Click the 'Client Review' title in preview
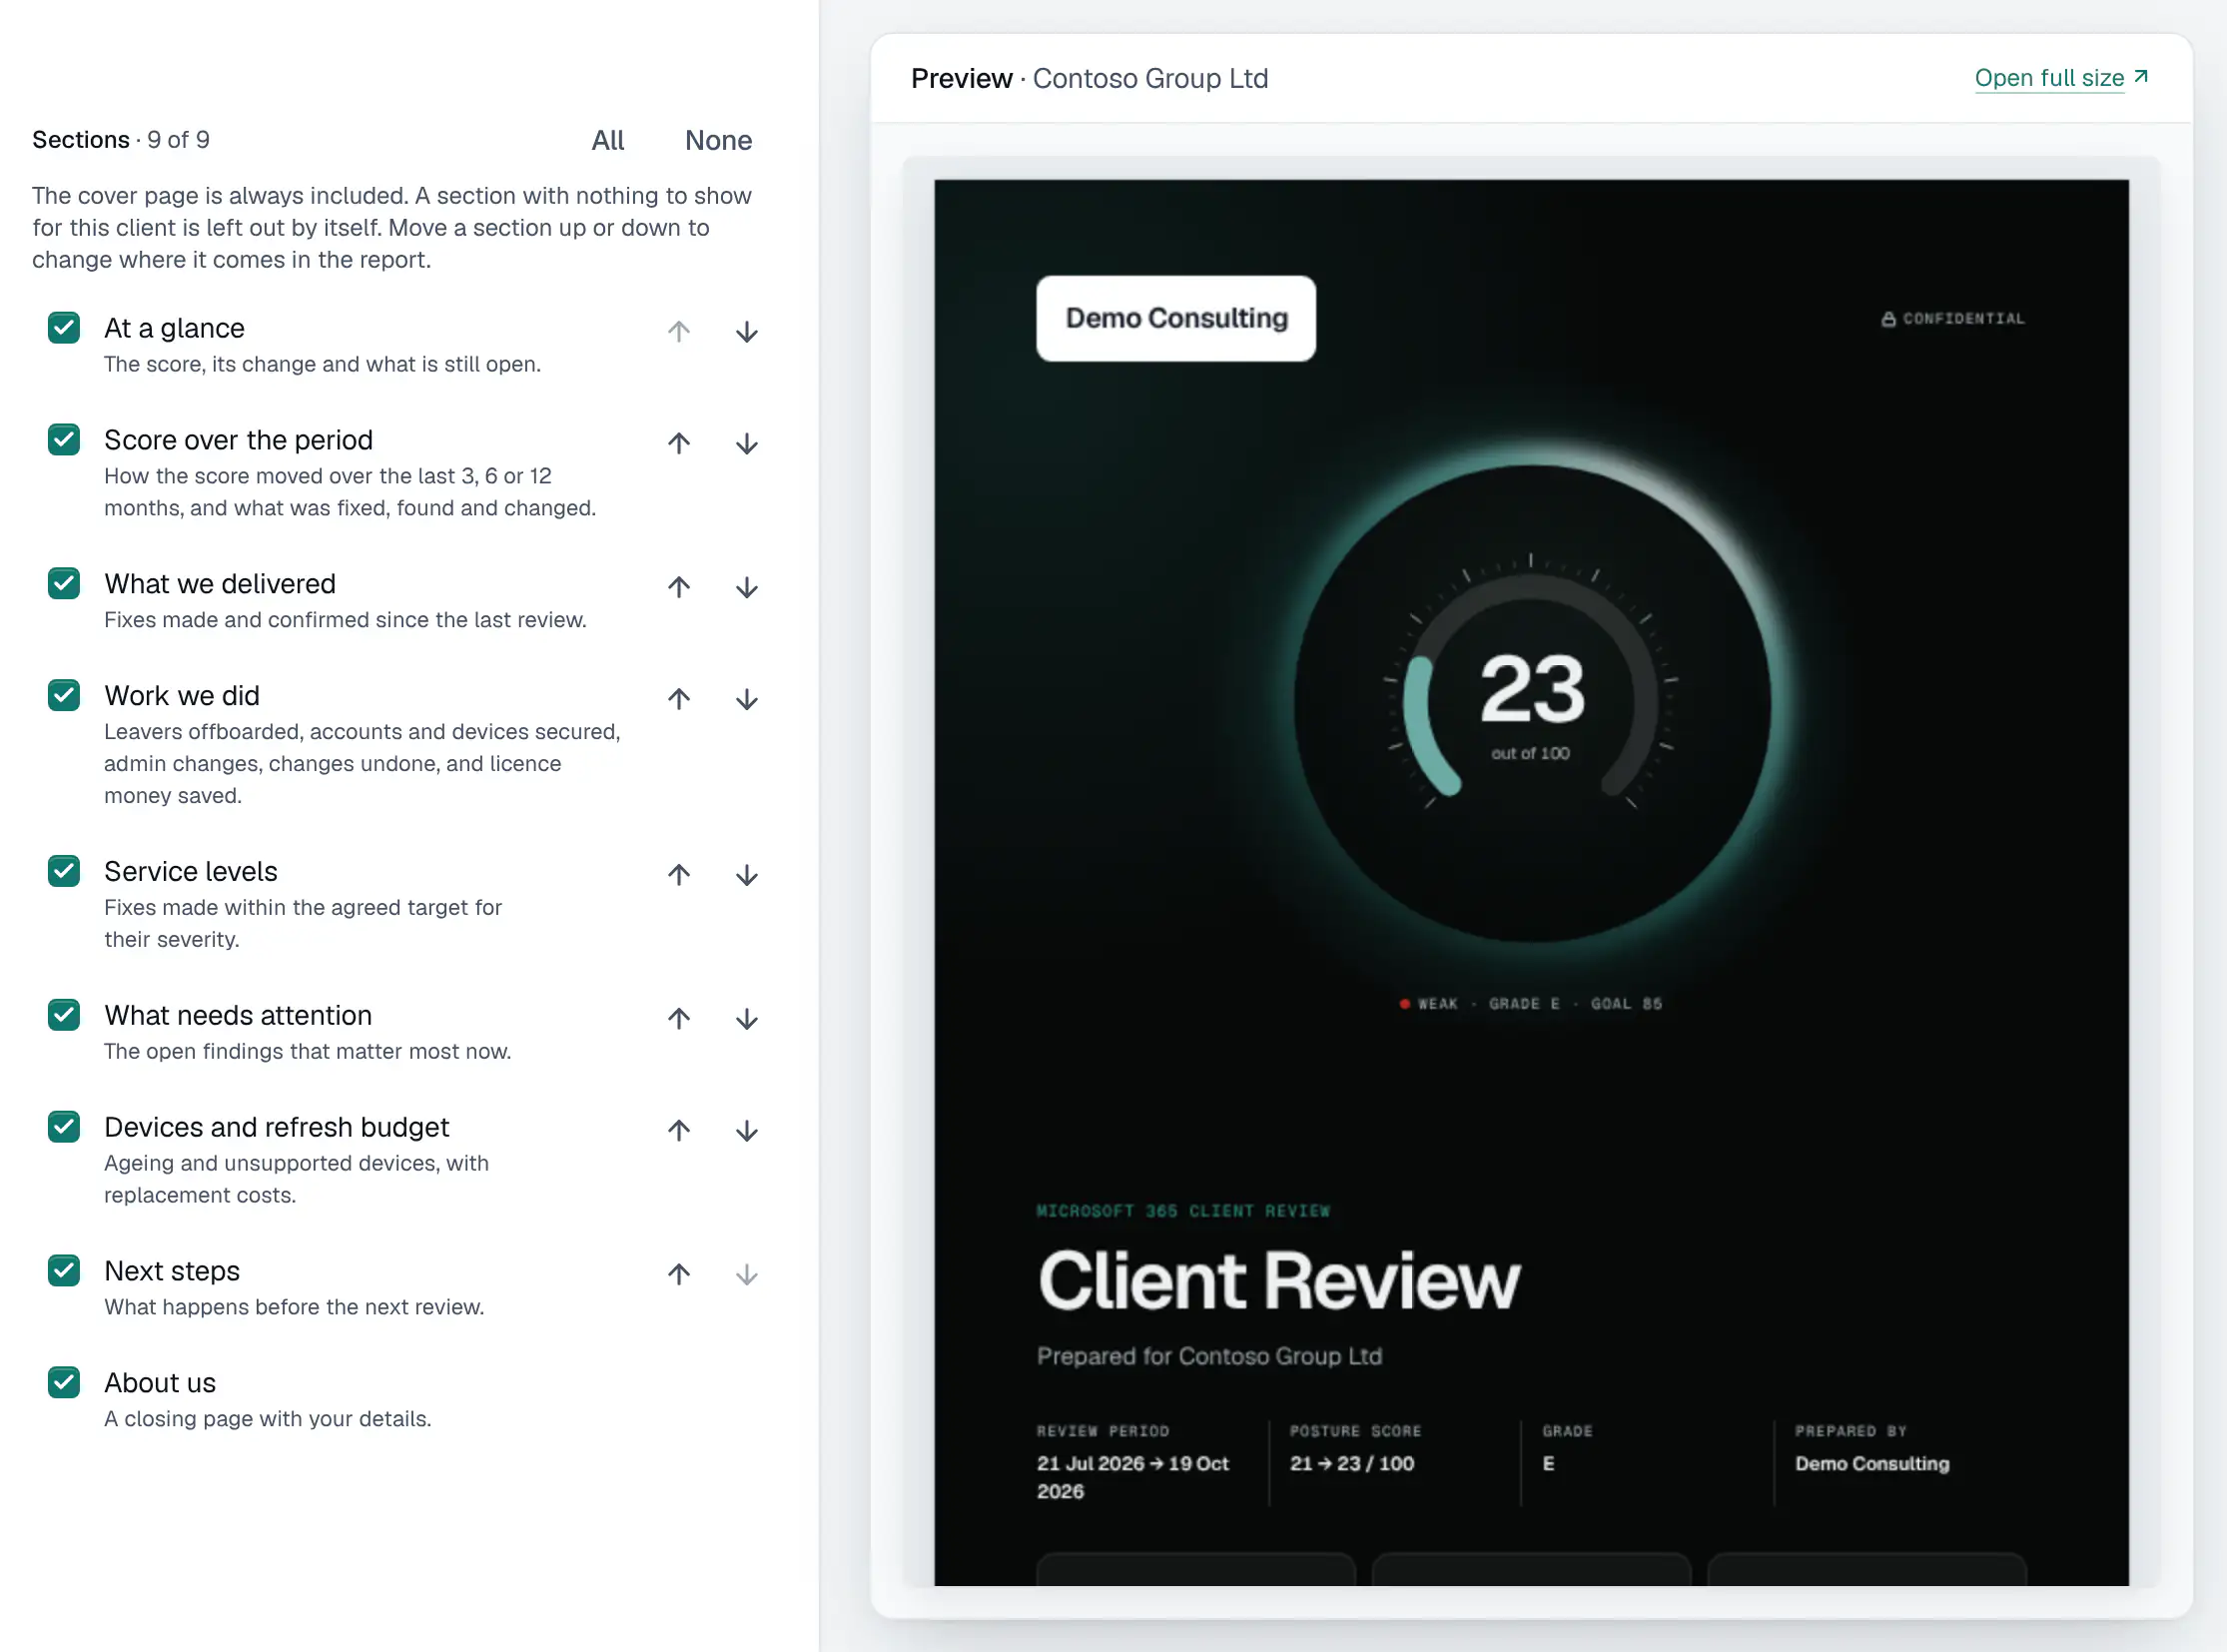 pos(1279,1281)
